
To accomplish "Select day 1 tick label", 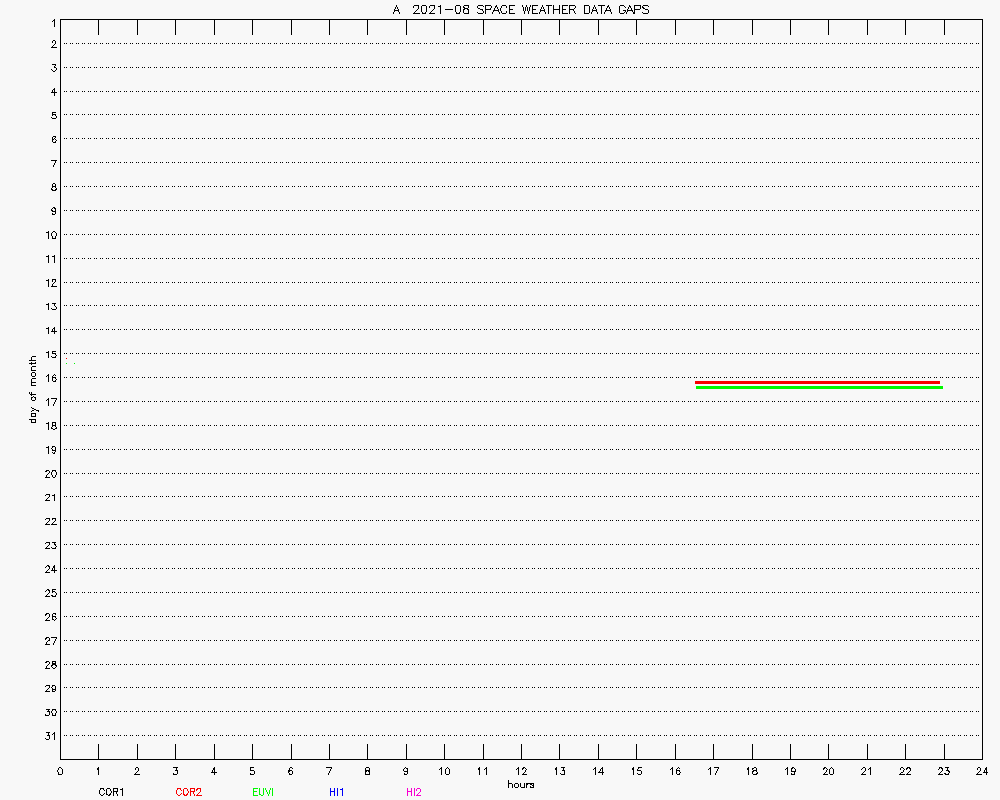I will click(52, 21).
